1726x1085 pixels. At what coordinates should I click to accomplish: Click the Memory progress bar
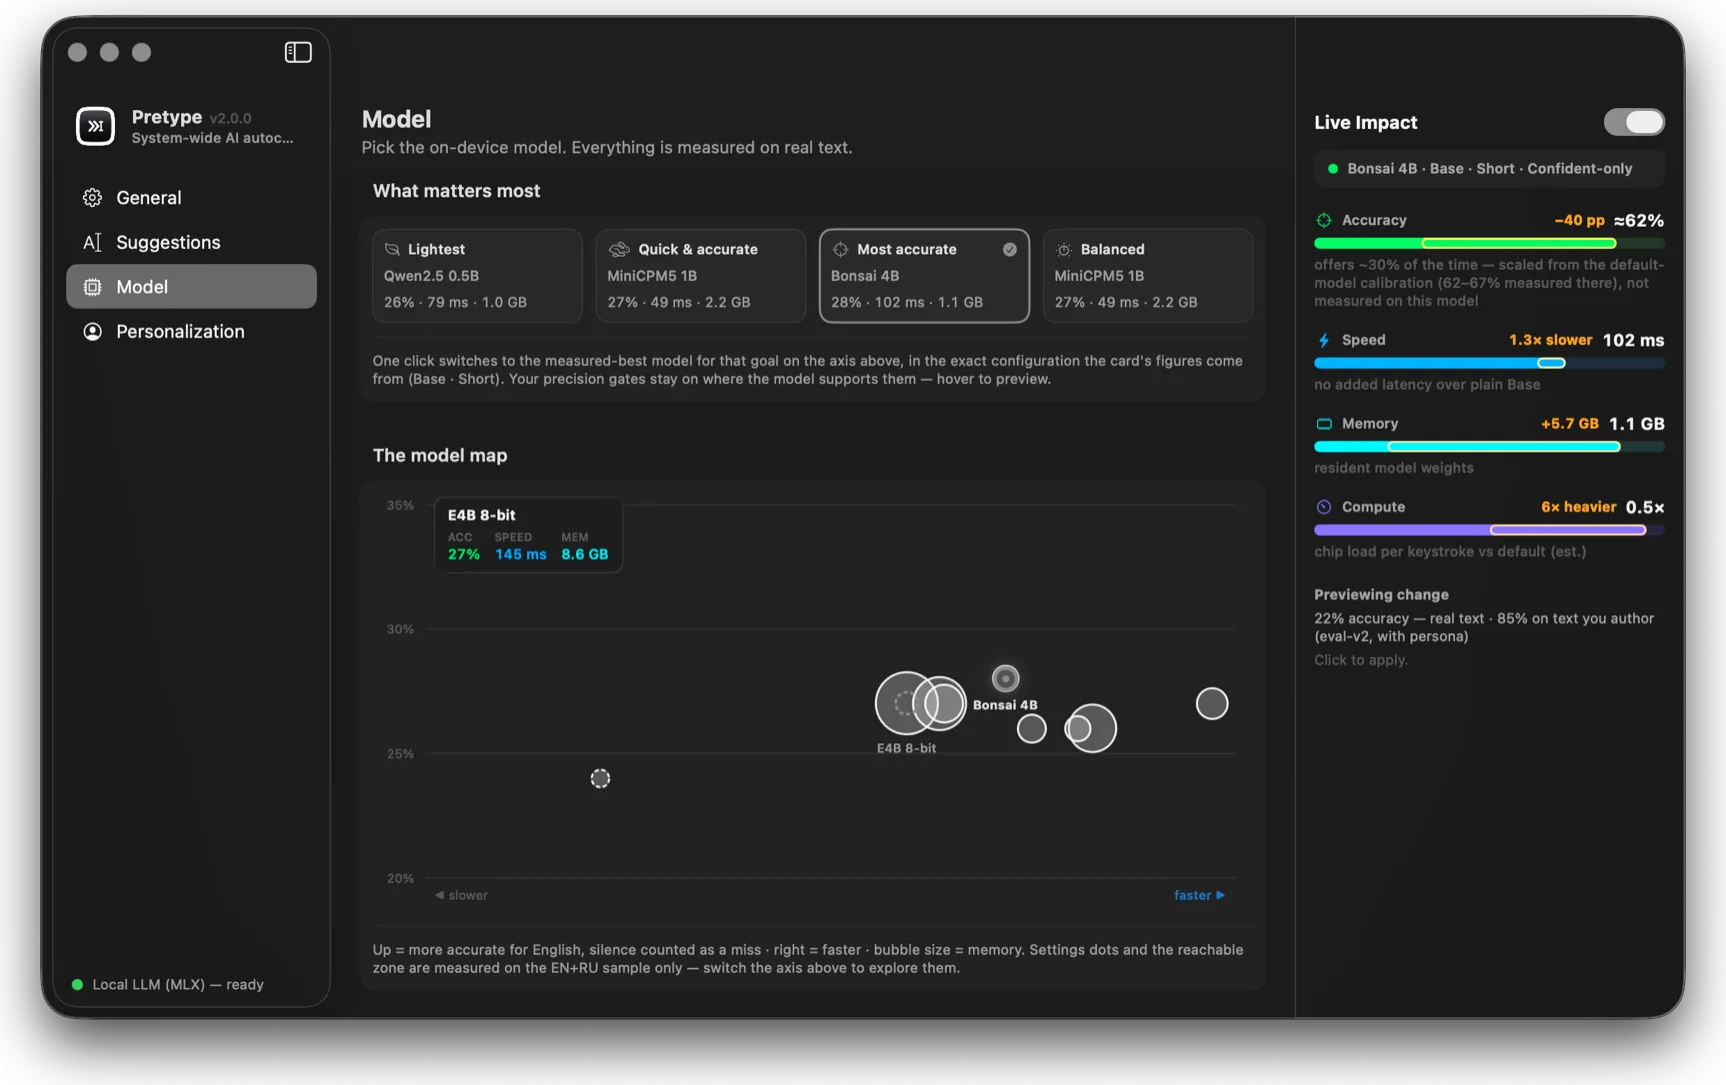pyautogui.click(x=1489, y=447)
